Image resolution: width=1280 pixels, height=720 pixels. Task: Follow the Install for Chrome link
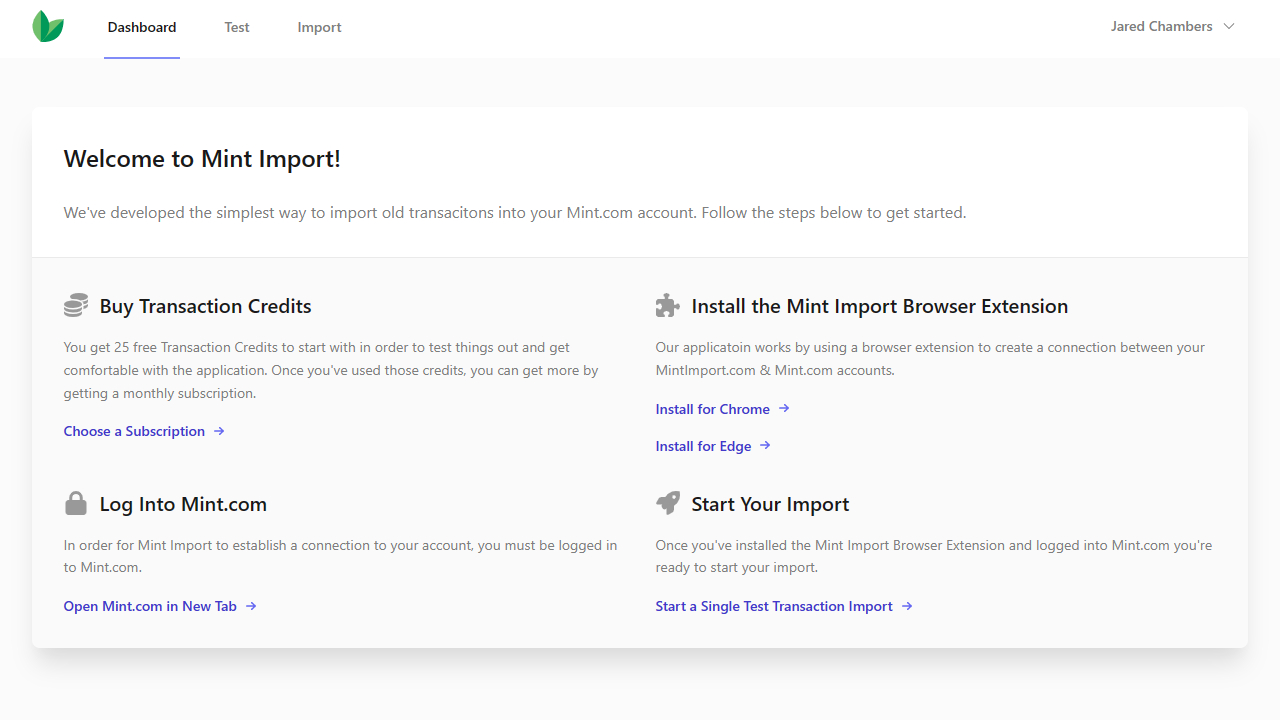point(713,409)
